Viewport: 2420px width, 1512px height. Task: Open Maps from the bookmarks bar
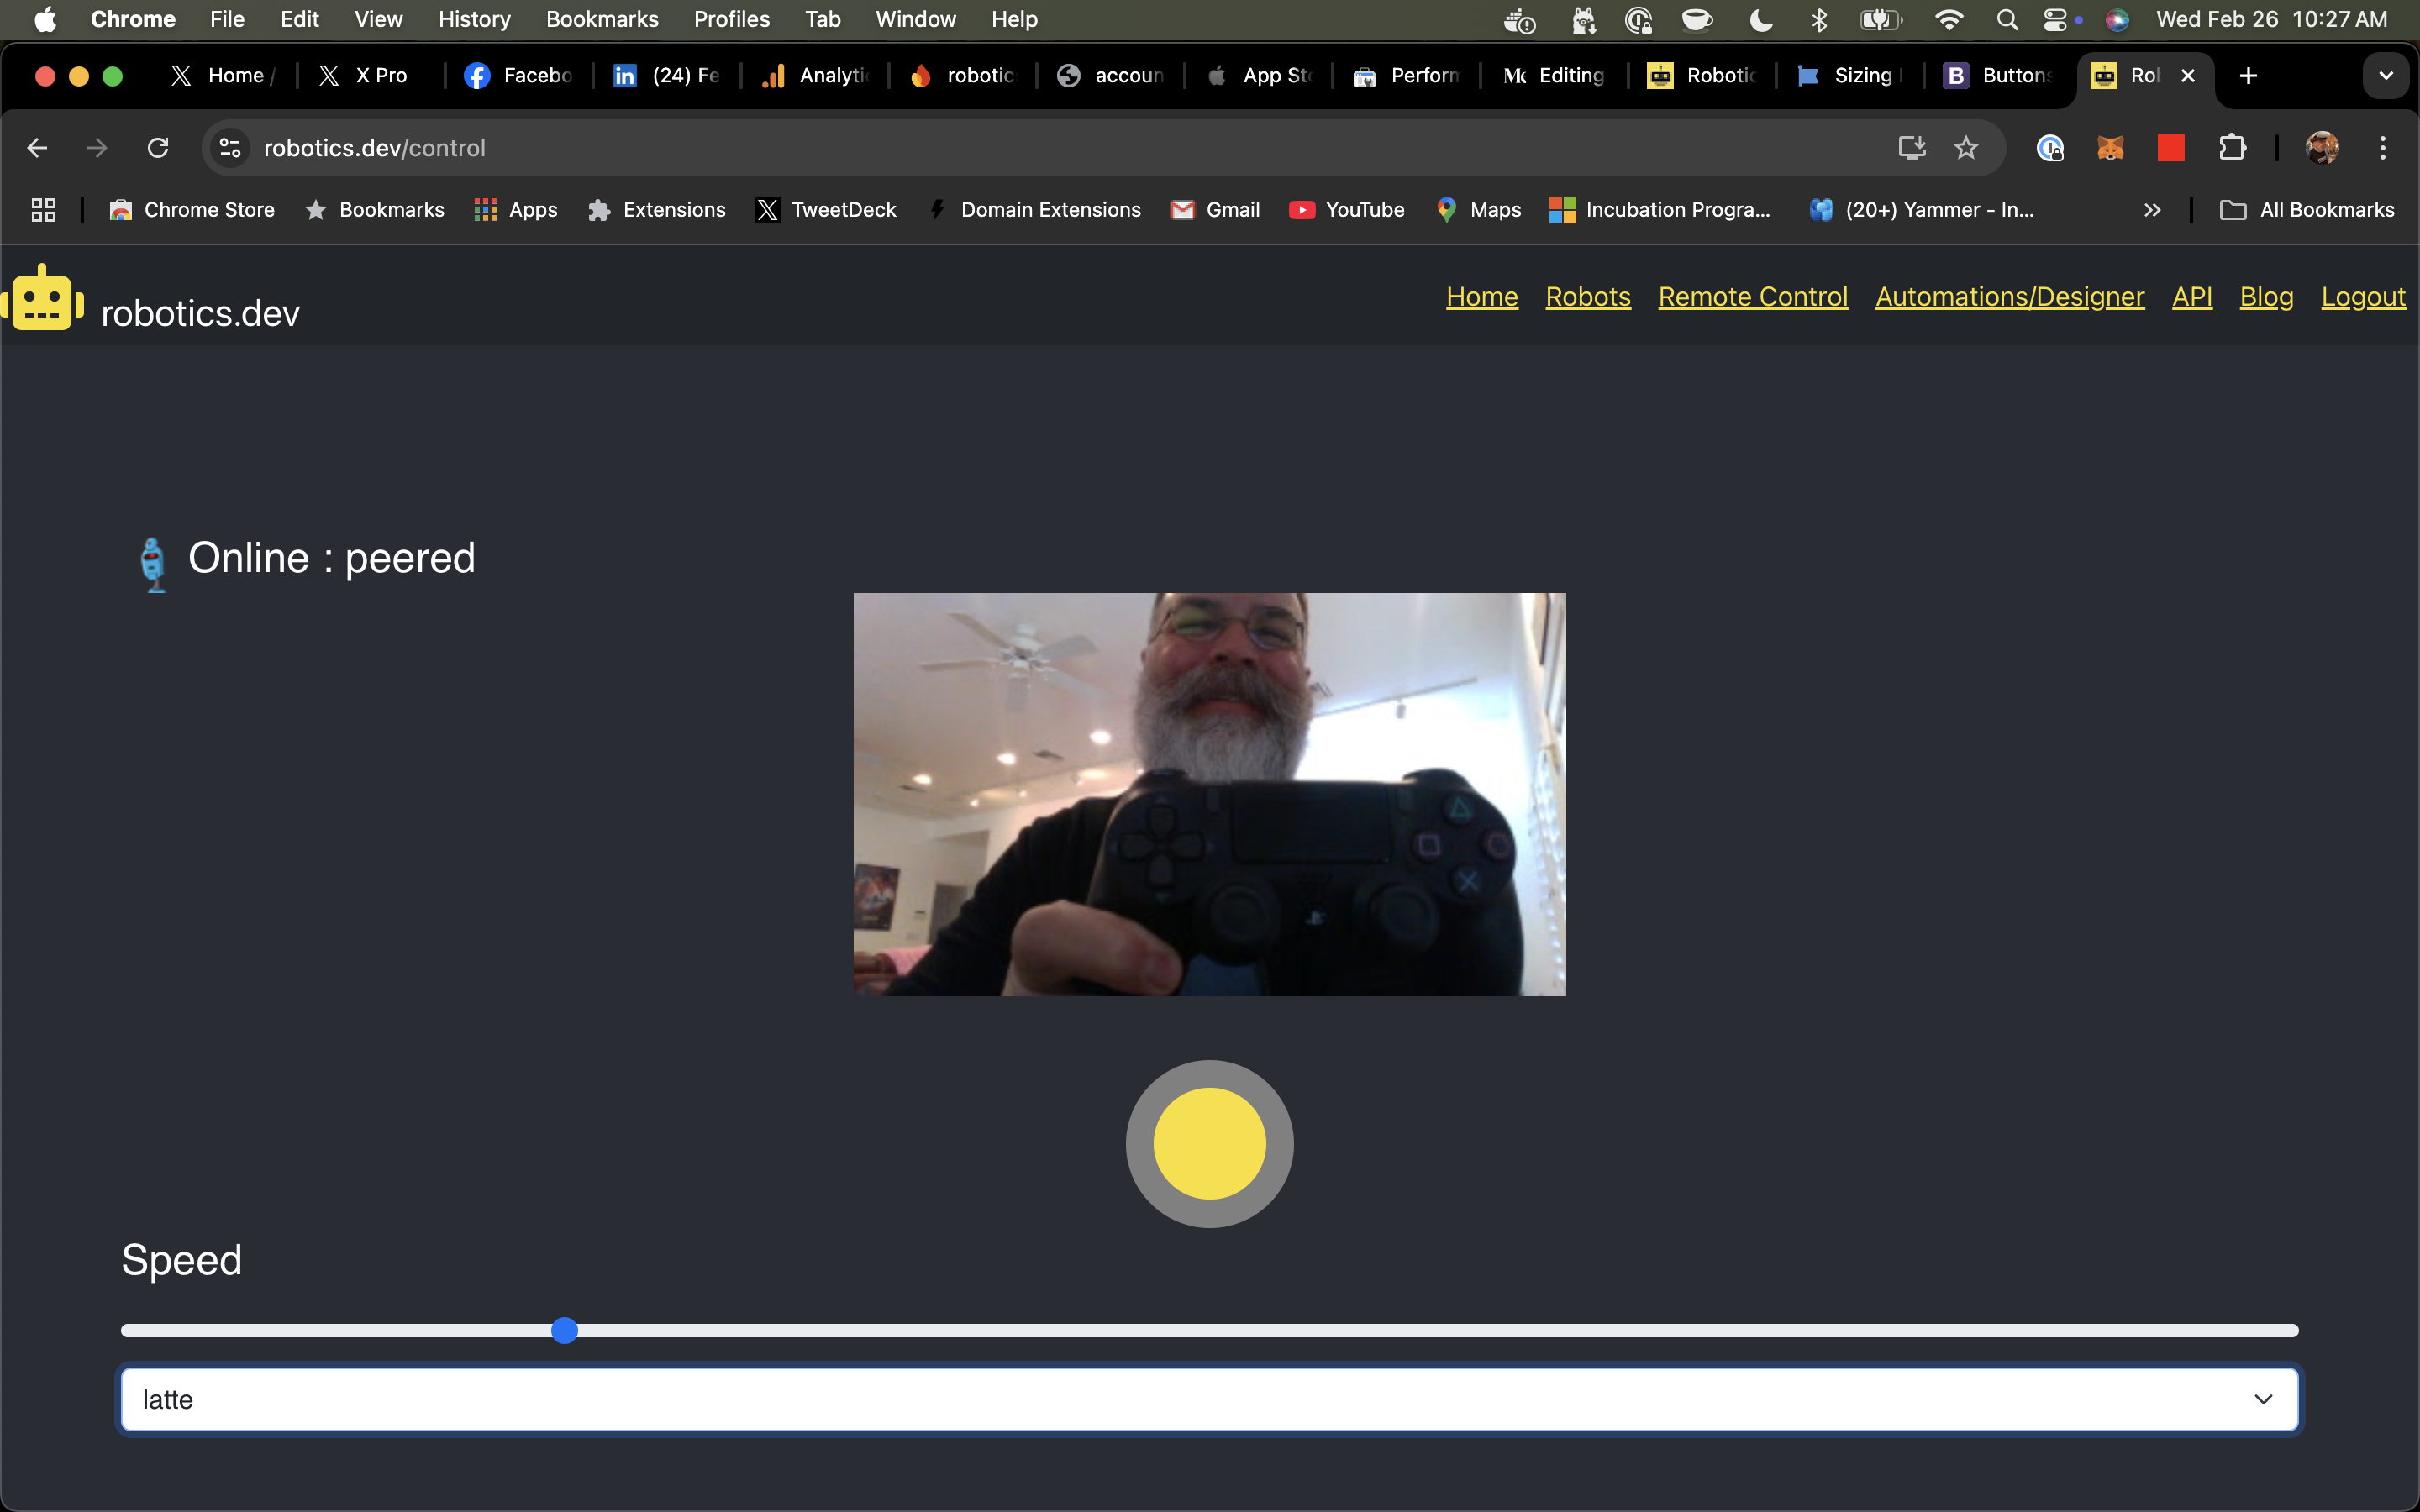(x=1477, y=210)
